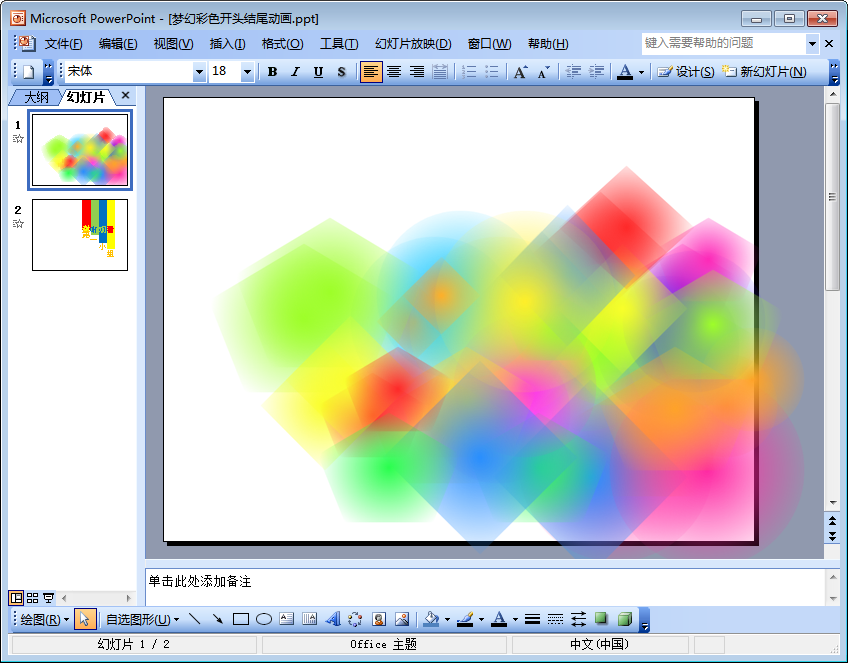Increase font size
This screenshot has height=663, width=848.
click(x=520, y=71)
